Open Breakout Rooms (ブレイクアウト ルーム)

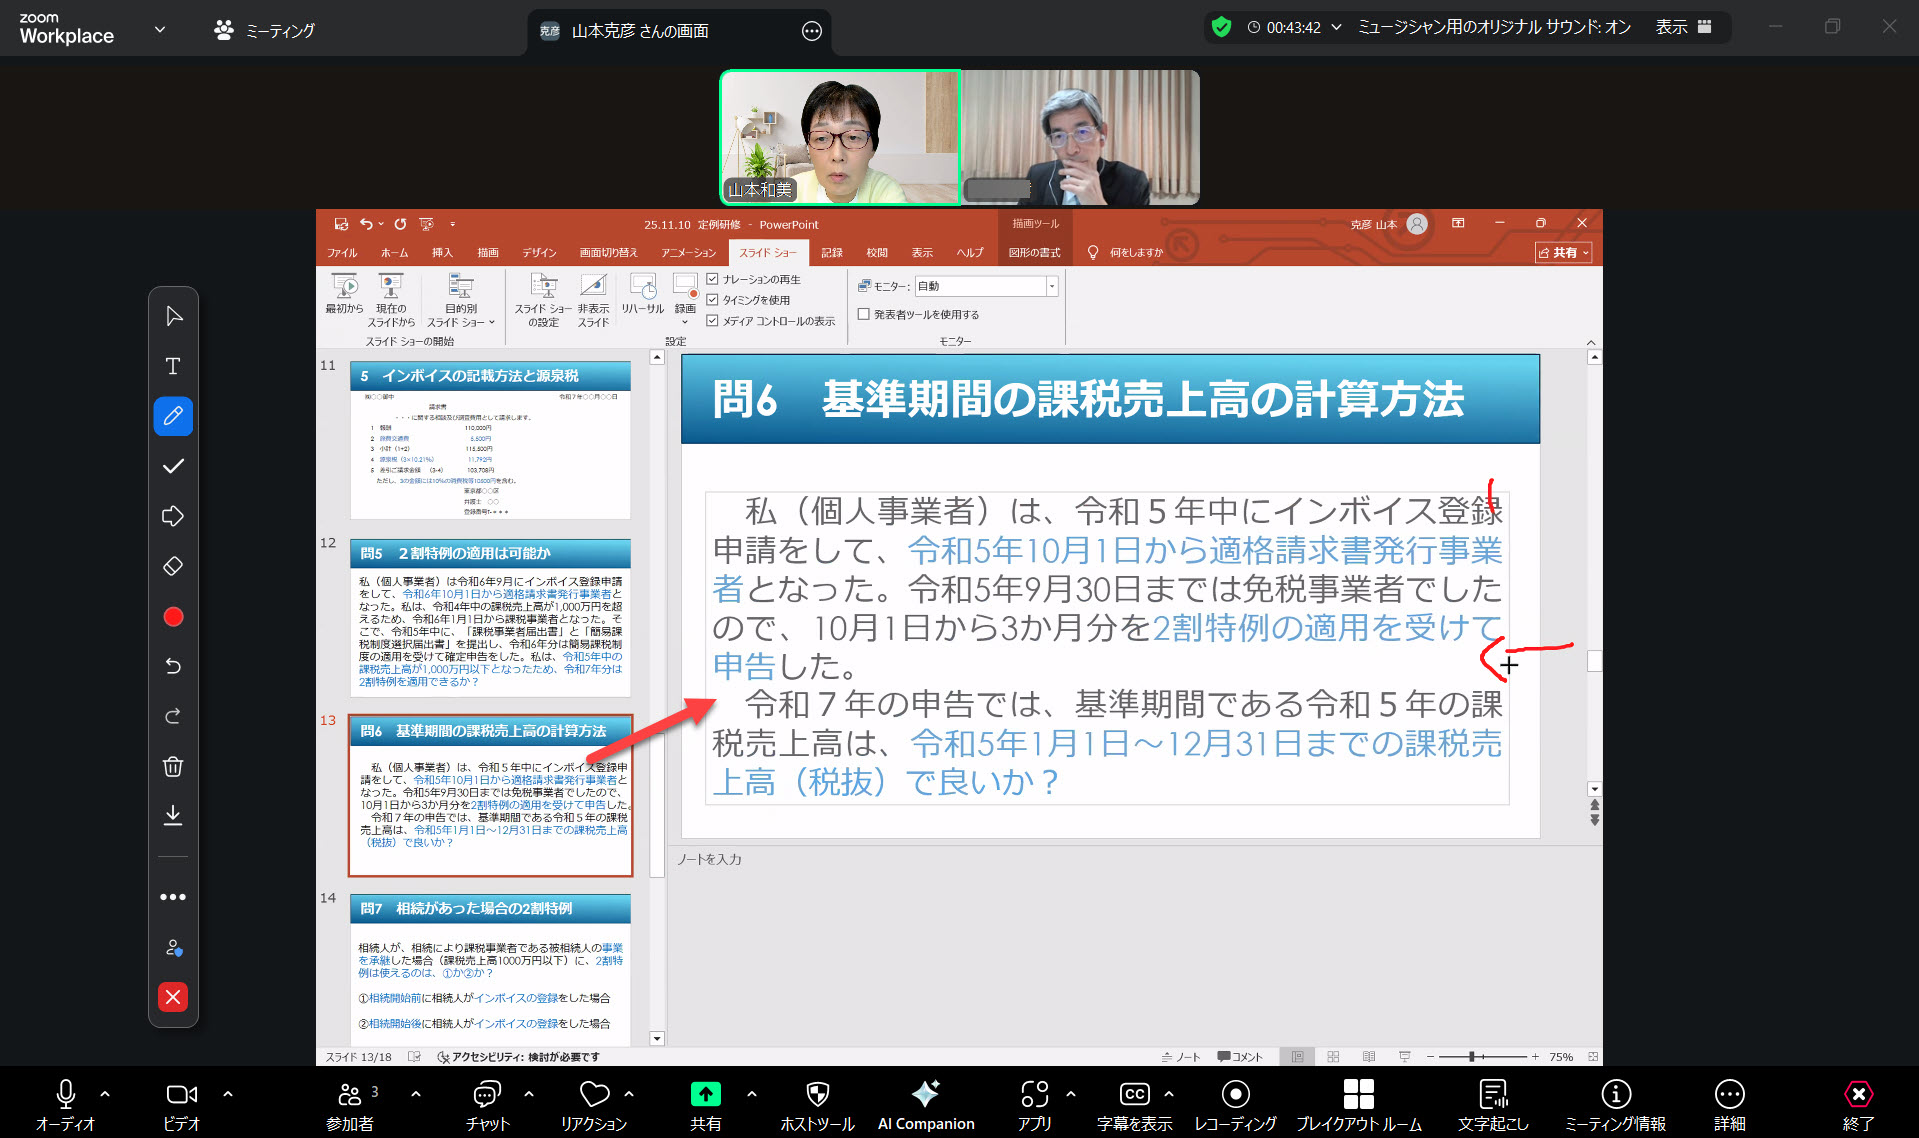[1358, 1104]
